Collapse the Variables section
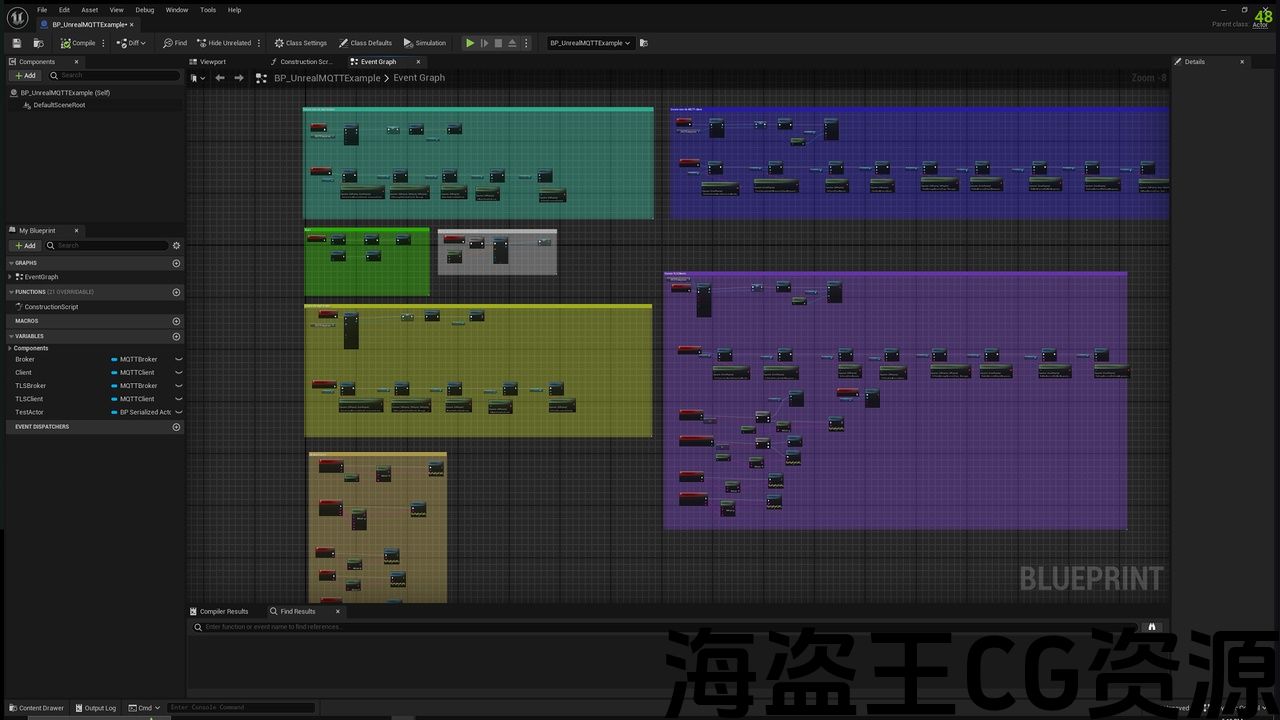The image size is (1280, 720). (x=11, y=336)
